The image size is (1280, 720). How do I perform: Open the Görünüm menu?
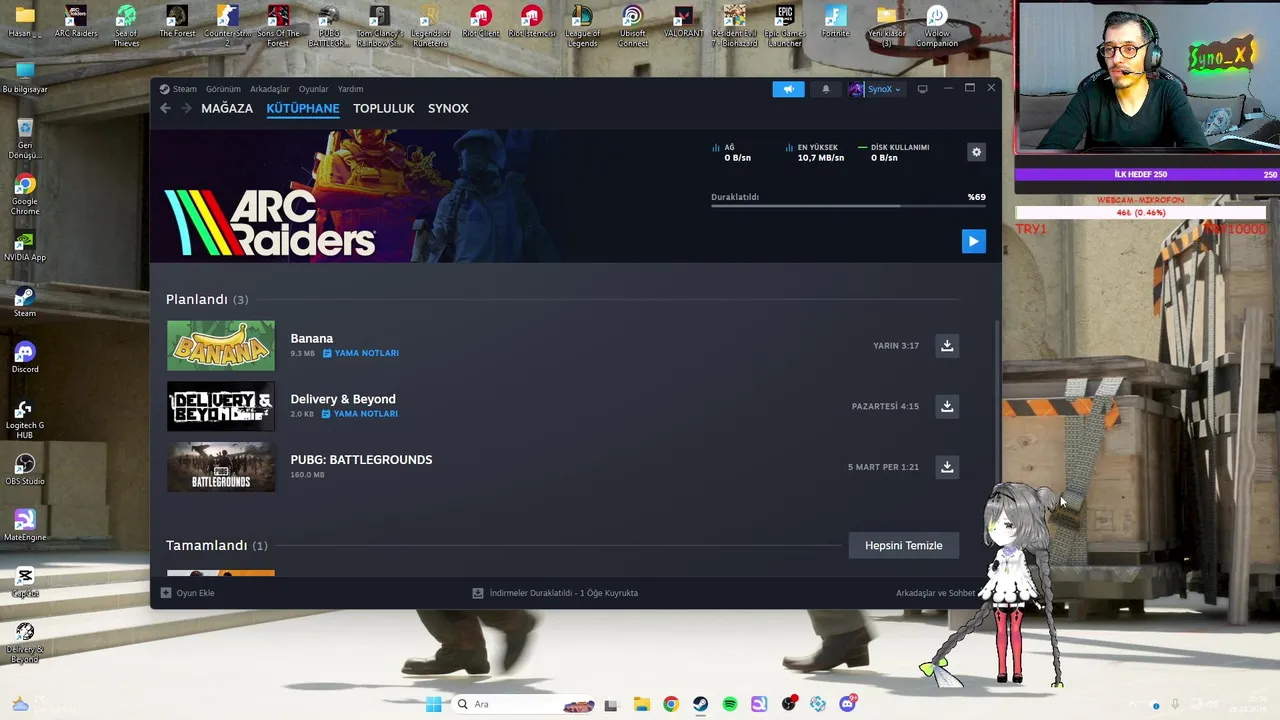tap(223, 89)
